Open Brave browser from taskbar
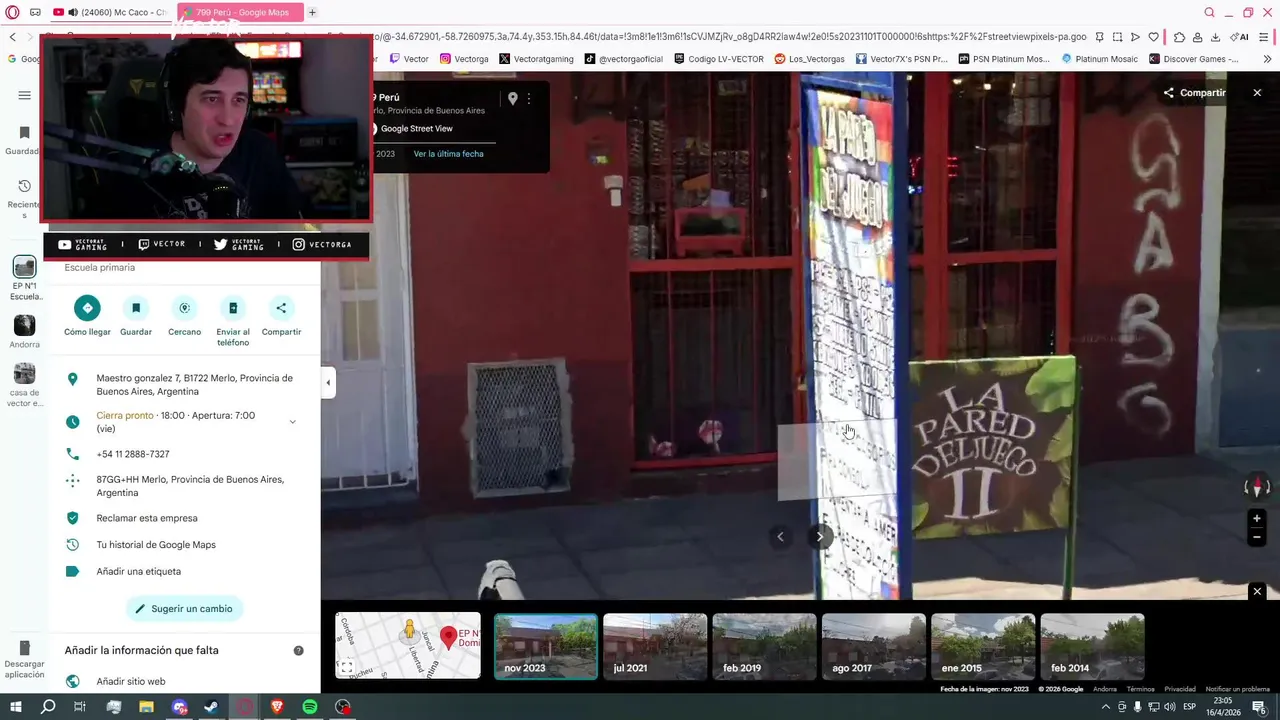This screenshot has height=720, width=1280. point(277,707)
